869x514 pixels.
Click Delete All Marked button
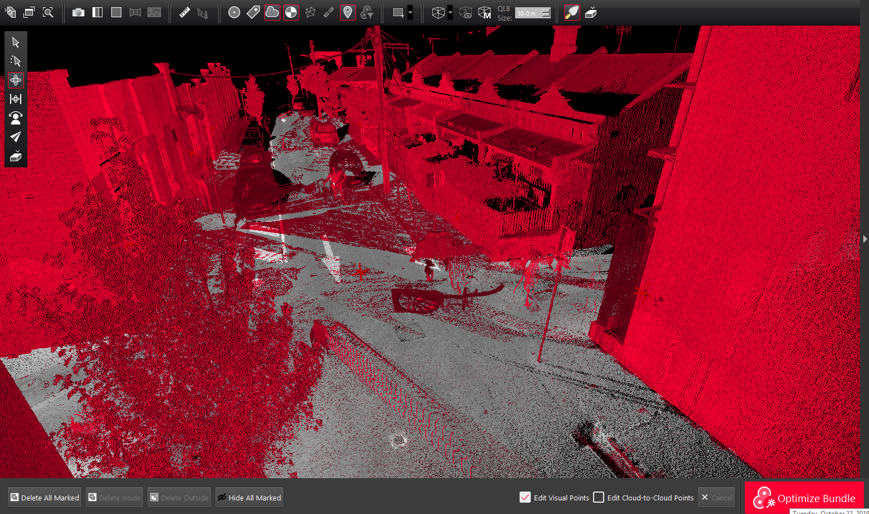(x=44, y=497)
